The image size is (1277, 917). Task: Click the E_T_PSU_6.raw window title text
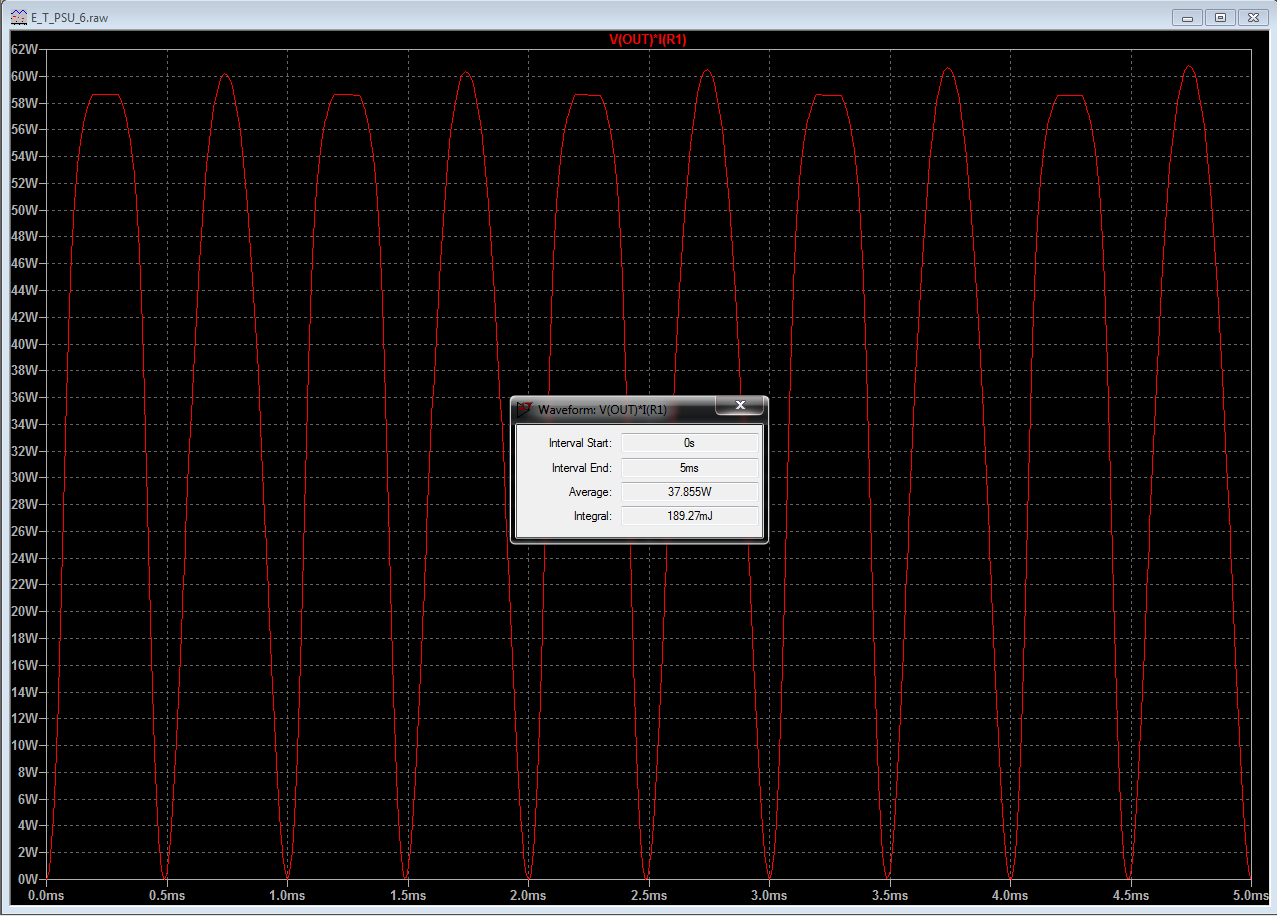70,18
